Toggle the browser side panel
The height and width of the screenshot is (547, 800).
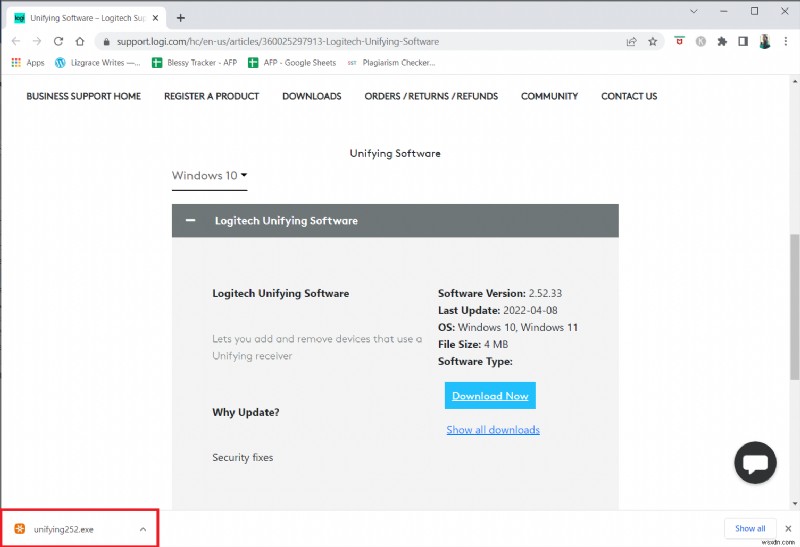point(743,42)
